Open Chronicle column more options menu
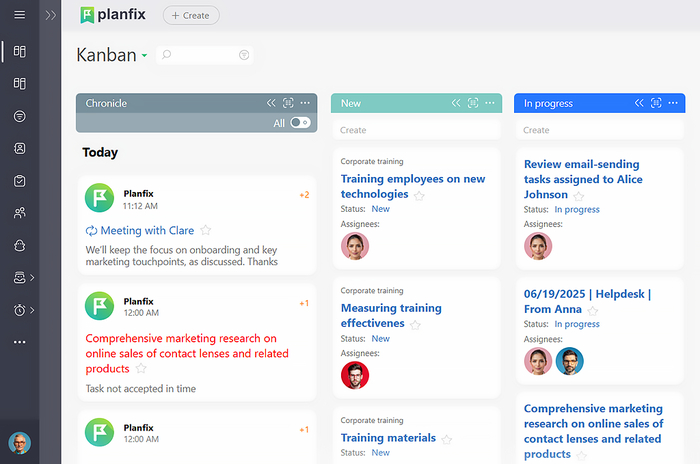This screenshot has width=700, height=464. (x=306, y=103)
